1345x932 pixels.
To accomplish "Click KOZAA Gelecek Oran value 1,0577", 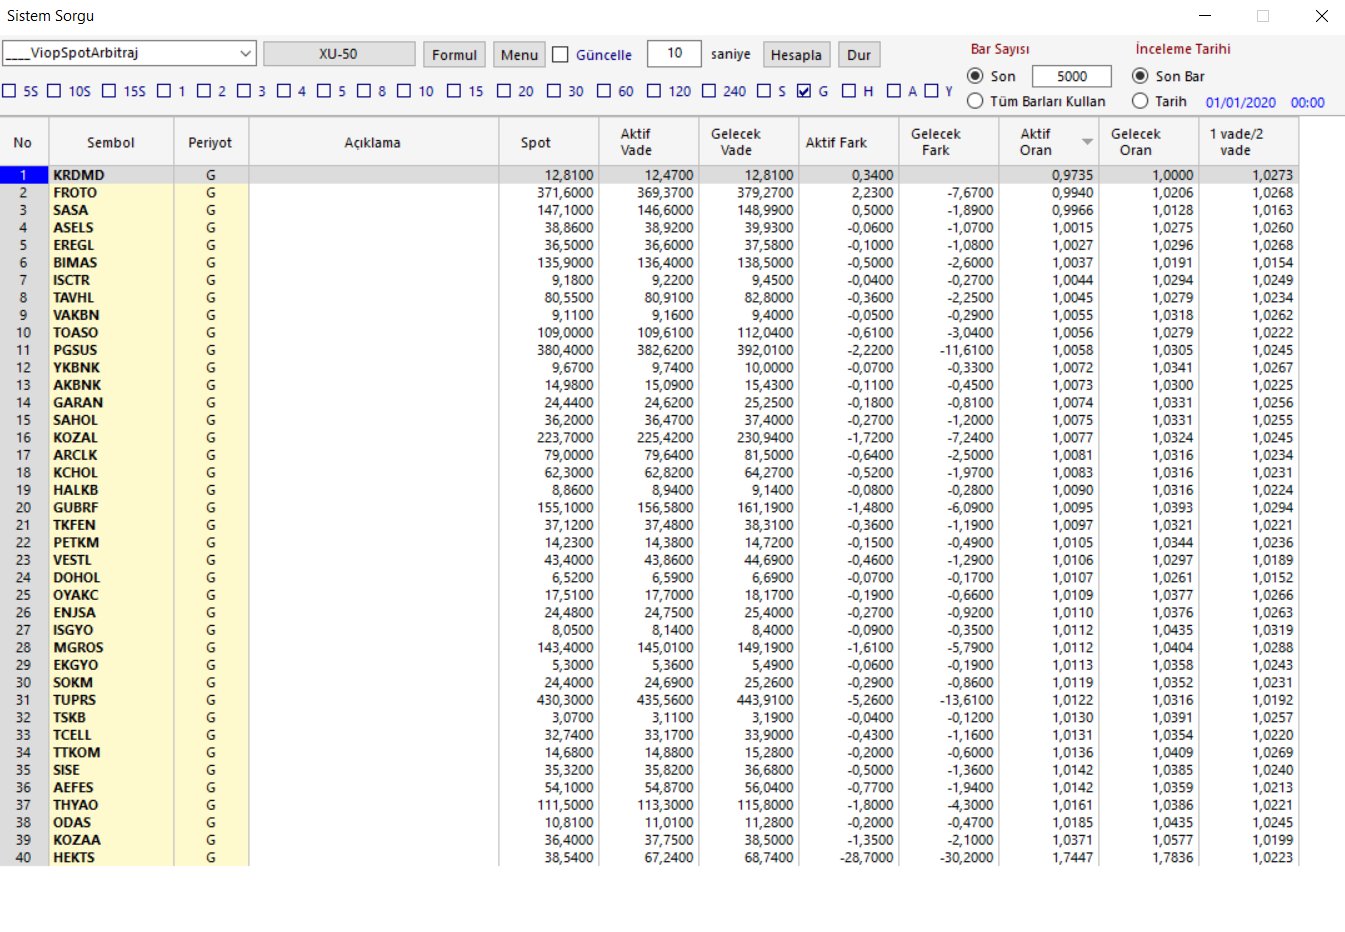I will [1172, 840].
